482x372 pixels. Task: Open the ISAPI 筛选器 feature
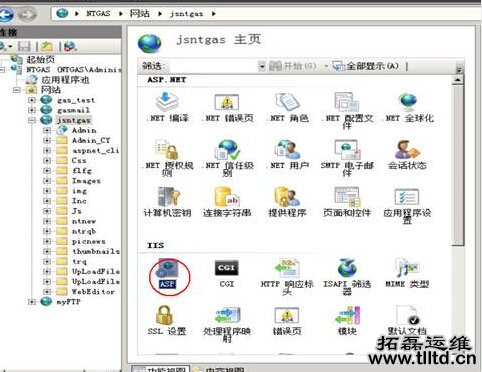(347, 277)
